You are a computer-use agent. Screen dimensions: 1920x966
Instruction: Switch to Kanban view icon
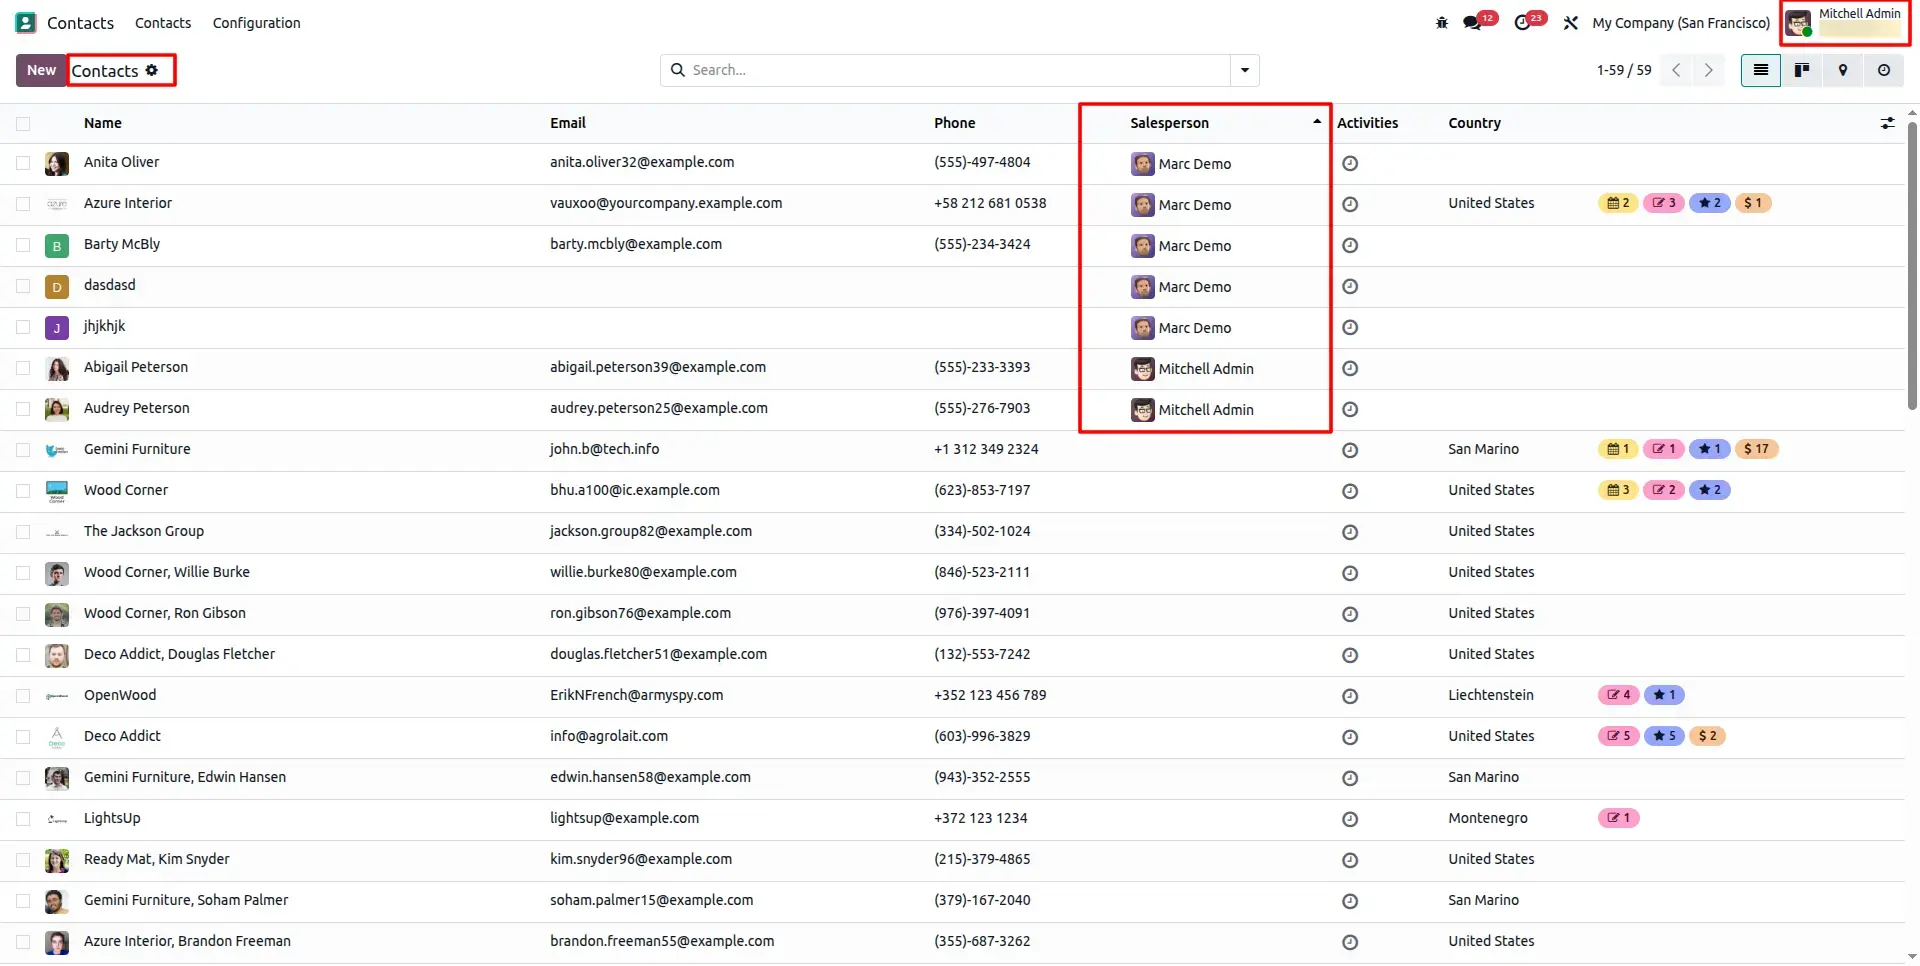[x=1802, y=70]
